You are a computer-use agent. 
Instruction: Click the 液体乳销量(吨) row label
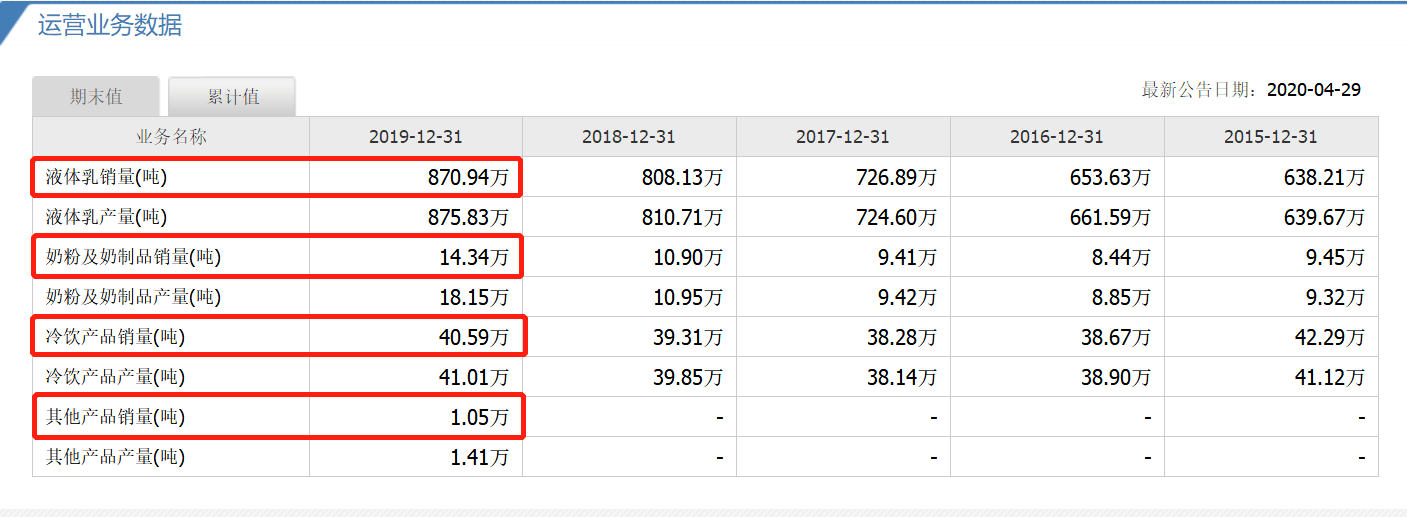click(x=106, y=178)
